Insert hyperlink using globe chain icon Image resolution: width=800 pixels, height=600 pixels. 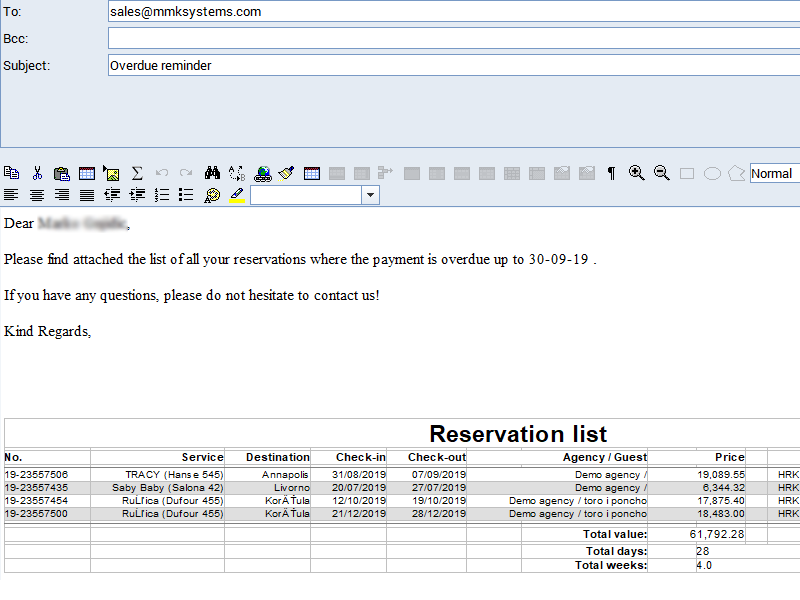(262, 173)
